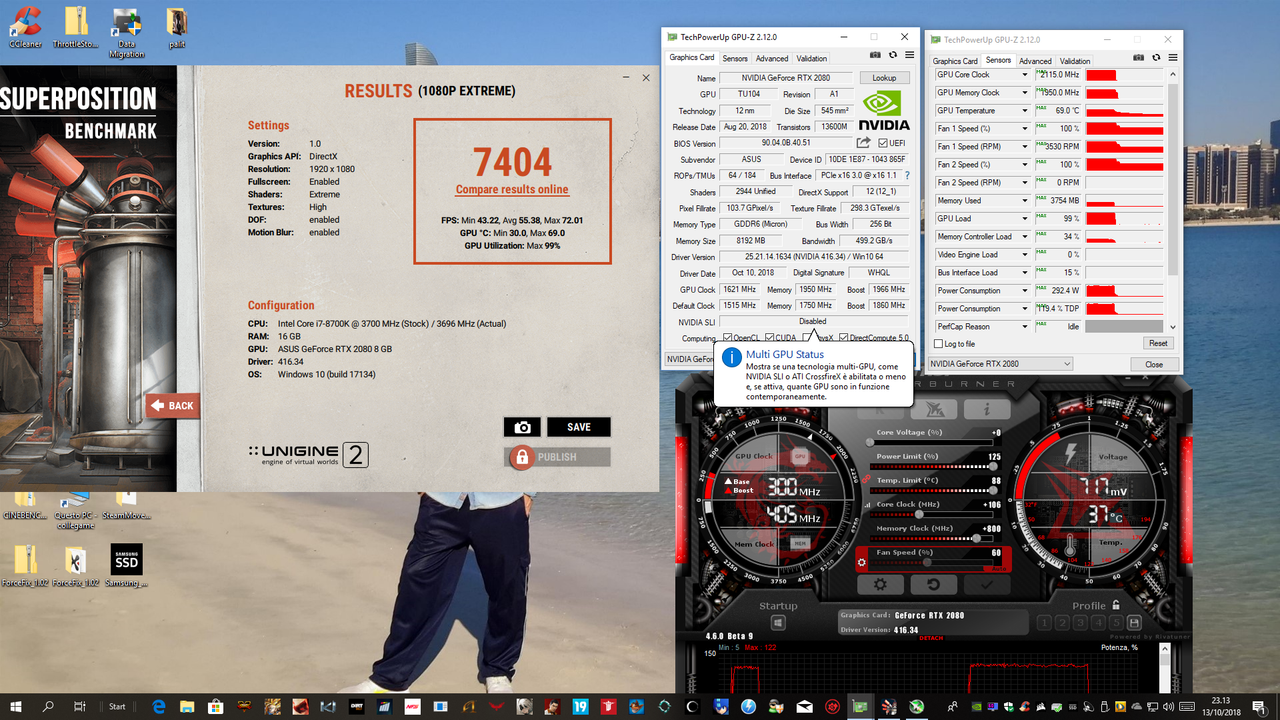This screenshot has height=720, width=1280.
Task: Click refresh icon in GPU-Z Sensors window
Action: point(1156,58)
